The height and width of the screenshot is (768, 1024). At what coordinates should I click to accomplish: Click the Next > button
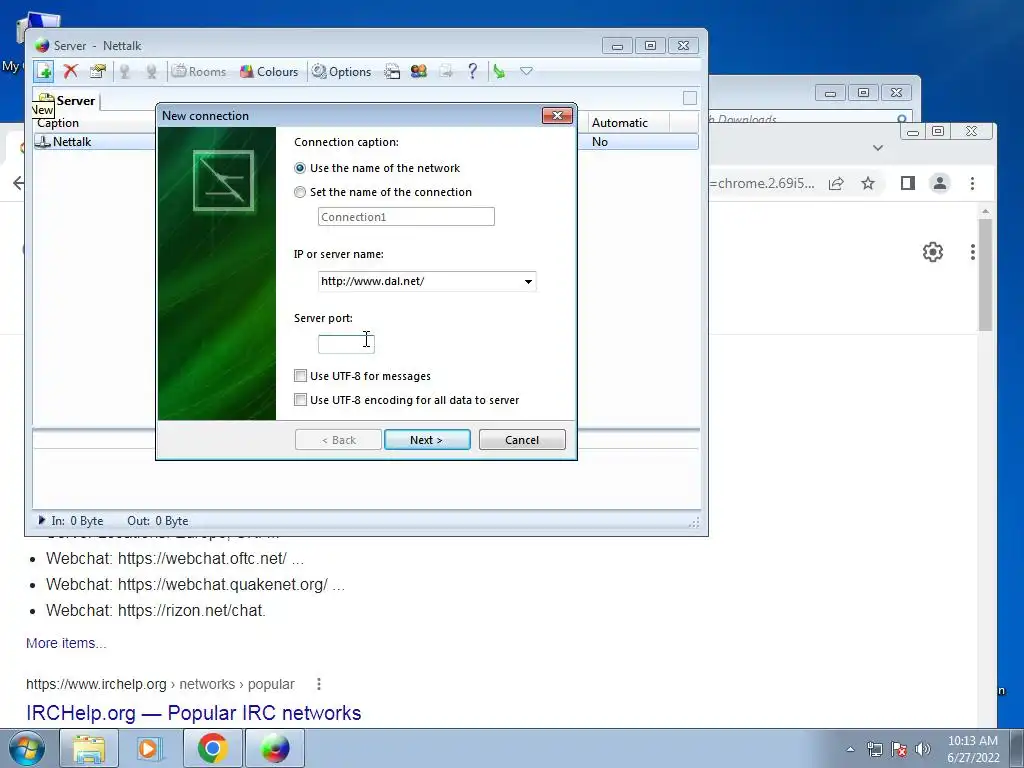coord(427,440)
